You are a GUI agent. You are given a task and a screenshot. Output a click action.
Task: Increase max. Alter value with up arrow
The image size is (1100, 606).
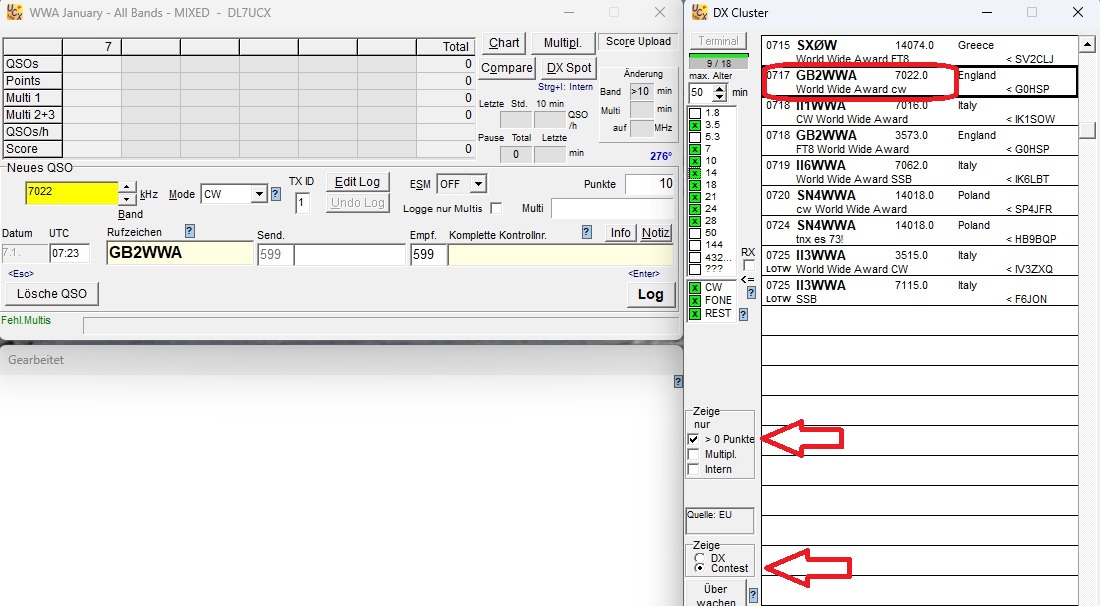pos(723,88)
